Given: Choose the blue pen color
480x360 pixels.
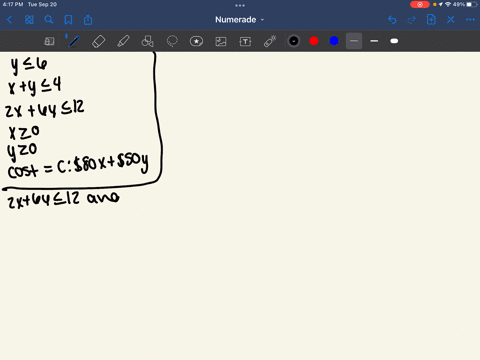Looking at the screenshot, I should point(334,41).
